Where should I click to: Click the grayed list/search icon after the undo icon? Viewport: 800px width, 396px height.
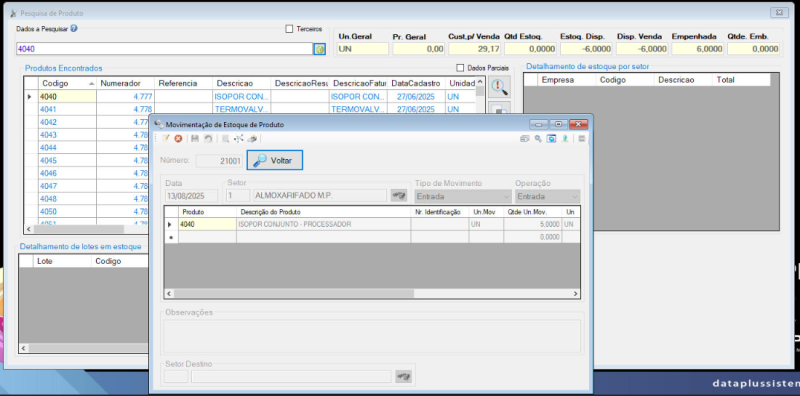click(x=225, y=139)
